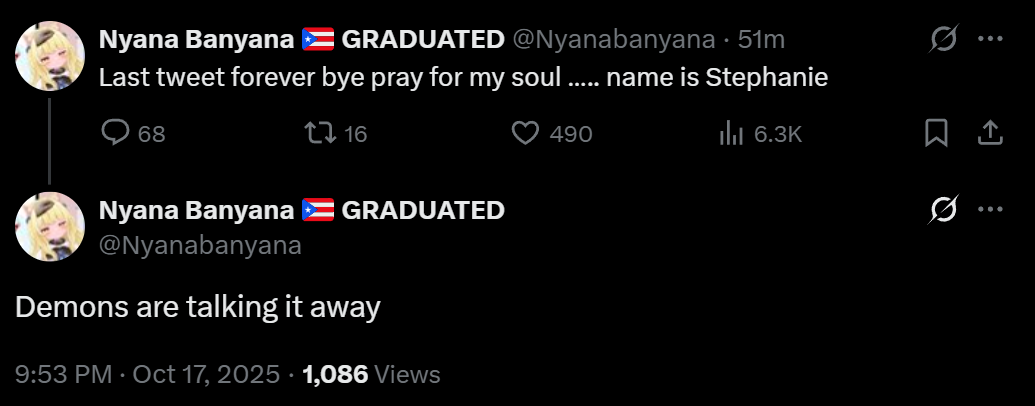1035x406 pixels.
Task: Open more options menu on second tweet
Action: pos(989,210)
